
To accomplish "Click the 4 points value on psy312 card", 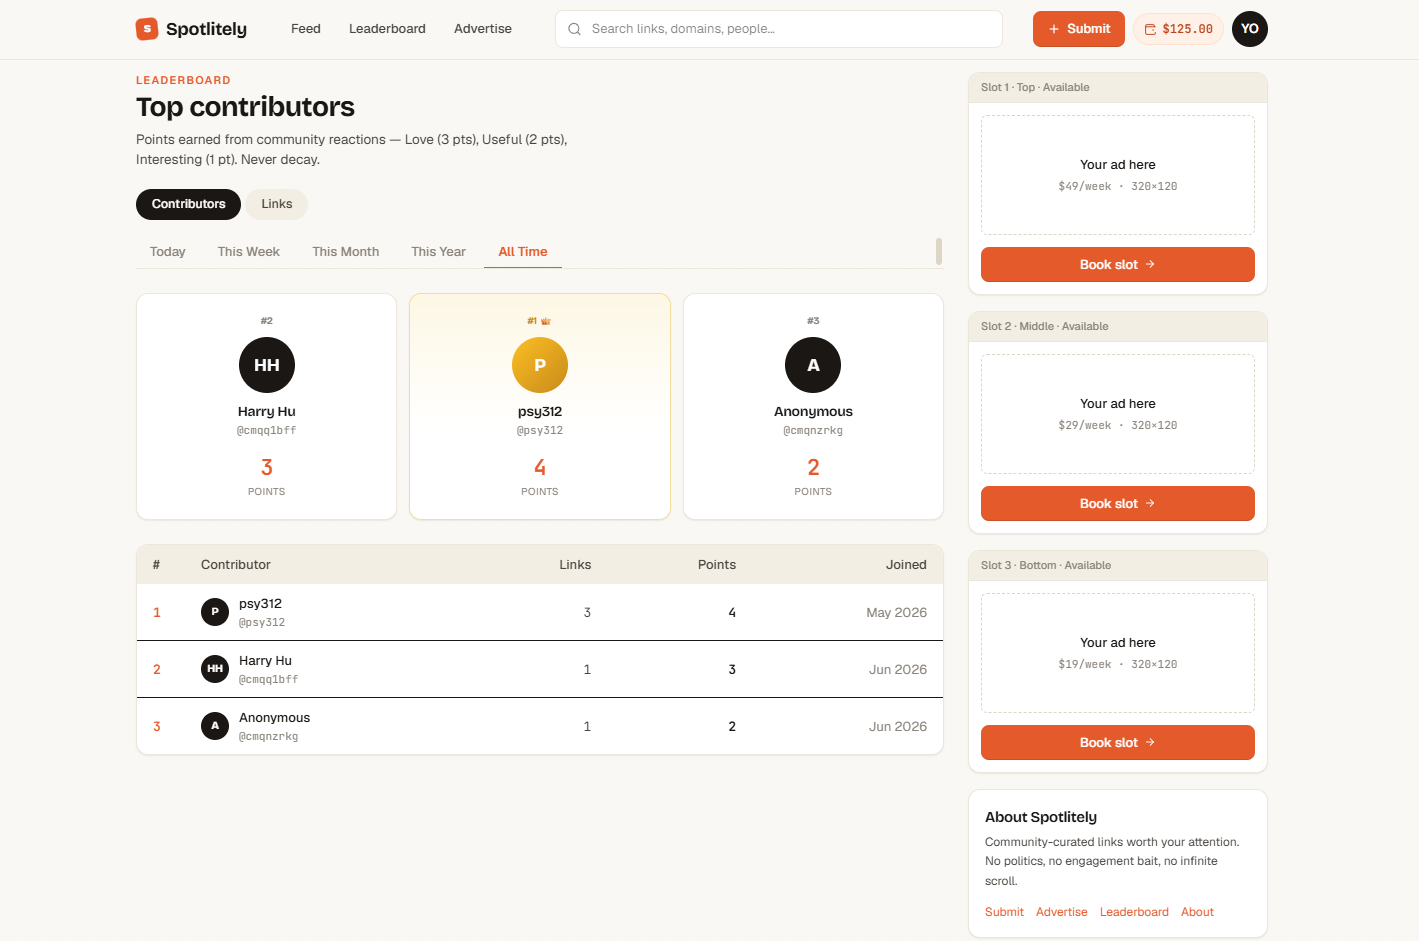I will [540, 467].
